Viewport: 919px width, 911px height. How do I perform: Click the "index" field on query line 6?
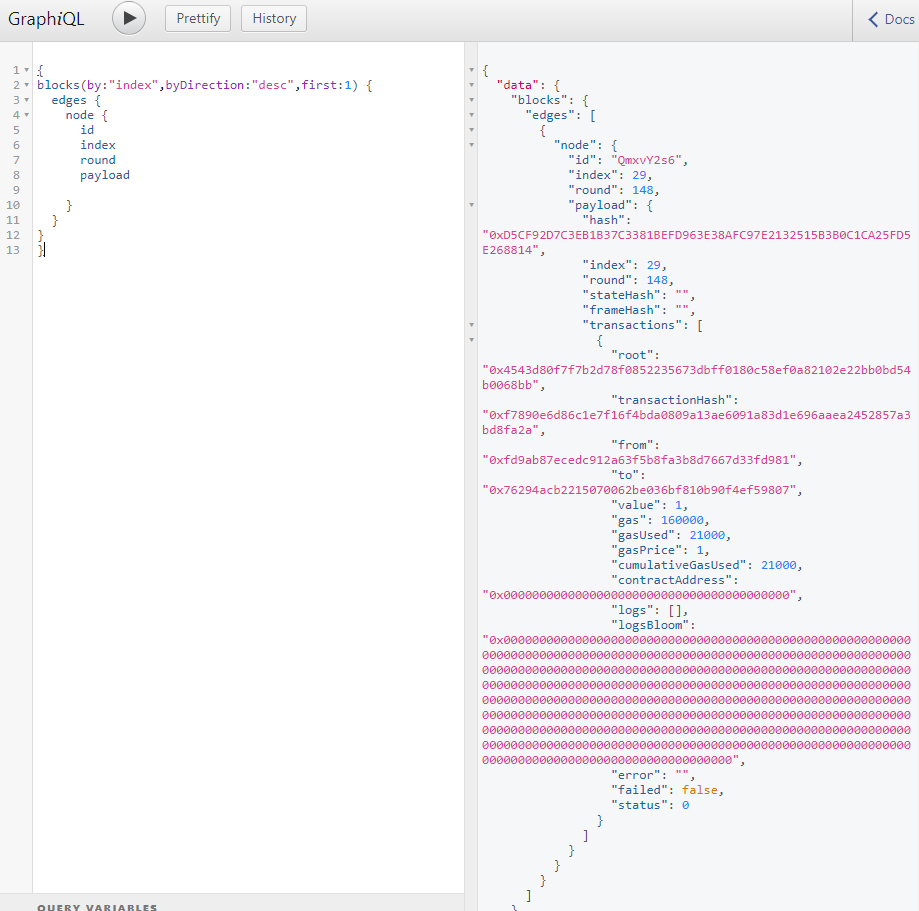click(98, 145)
